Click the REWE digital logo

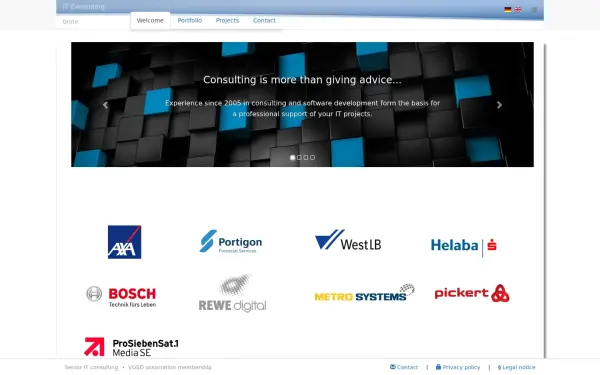(x=233, y=293)
